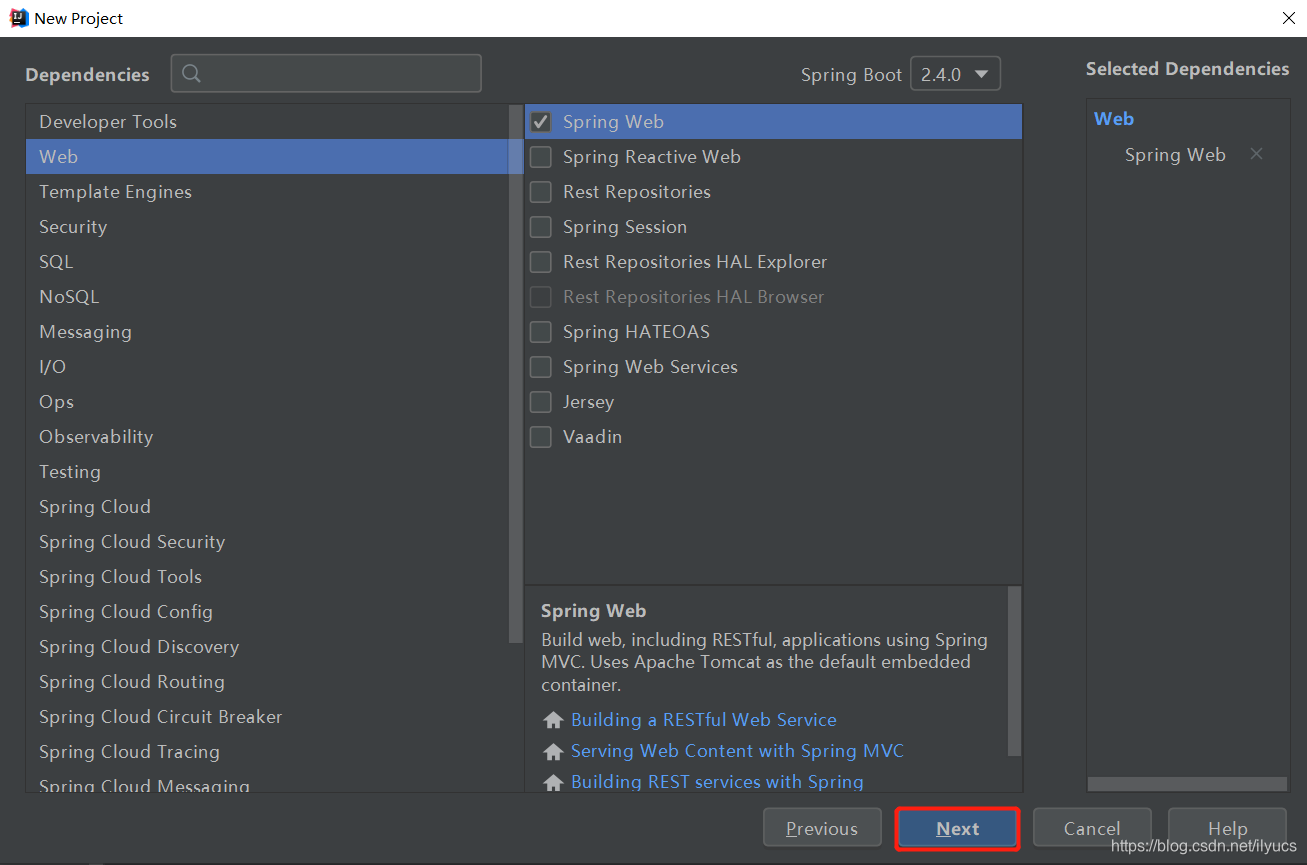Select the Web category
This screenshot has width=1307, height=865.
[268, 157]
